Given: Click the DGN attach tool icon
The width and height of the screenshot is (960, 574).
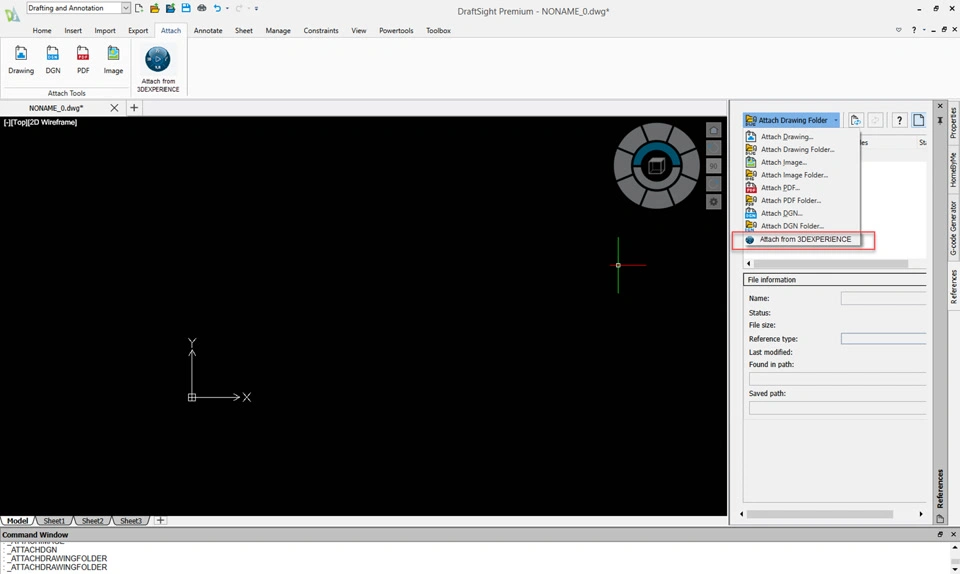Looking at the screenshot, I should pyautogui.click(x=53, y=54).
